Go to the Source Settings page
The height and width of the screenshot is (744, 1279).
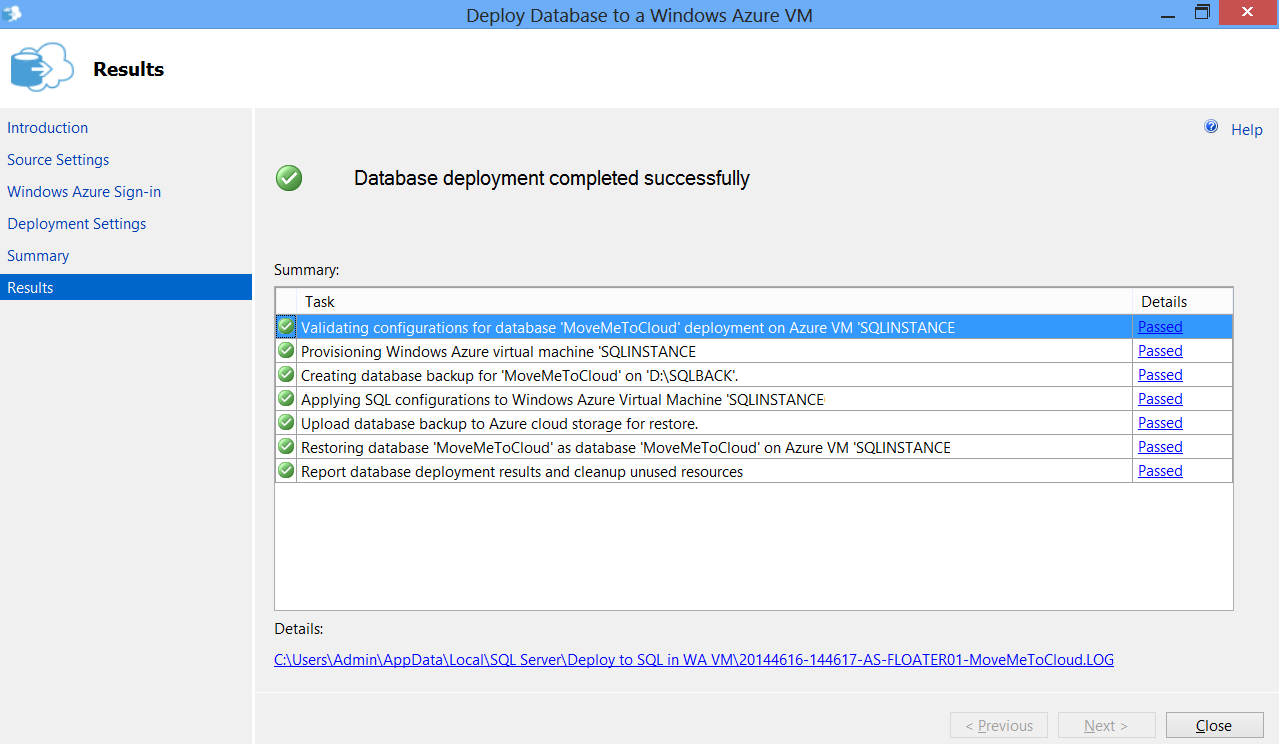(x=58, y=160)
